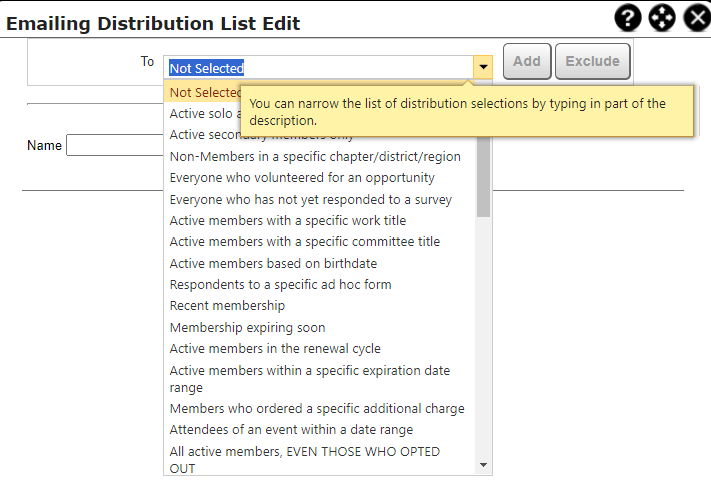Viewport: 711px width, 484px height.
Task: Pick Active members with a specific committee title
Action: [320, 242]
